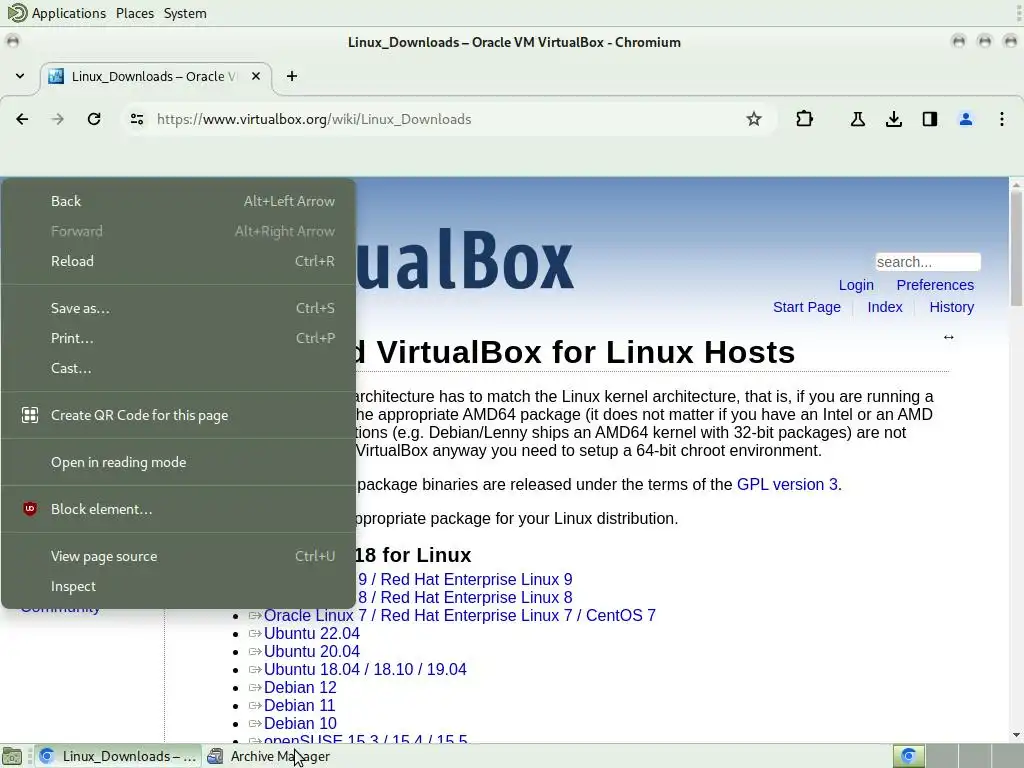Select Cast... from the context menu

click(x=178, y=368)
